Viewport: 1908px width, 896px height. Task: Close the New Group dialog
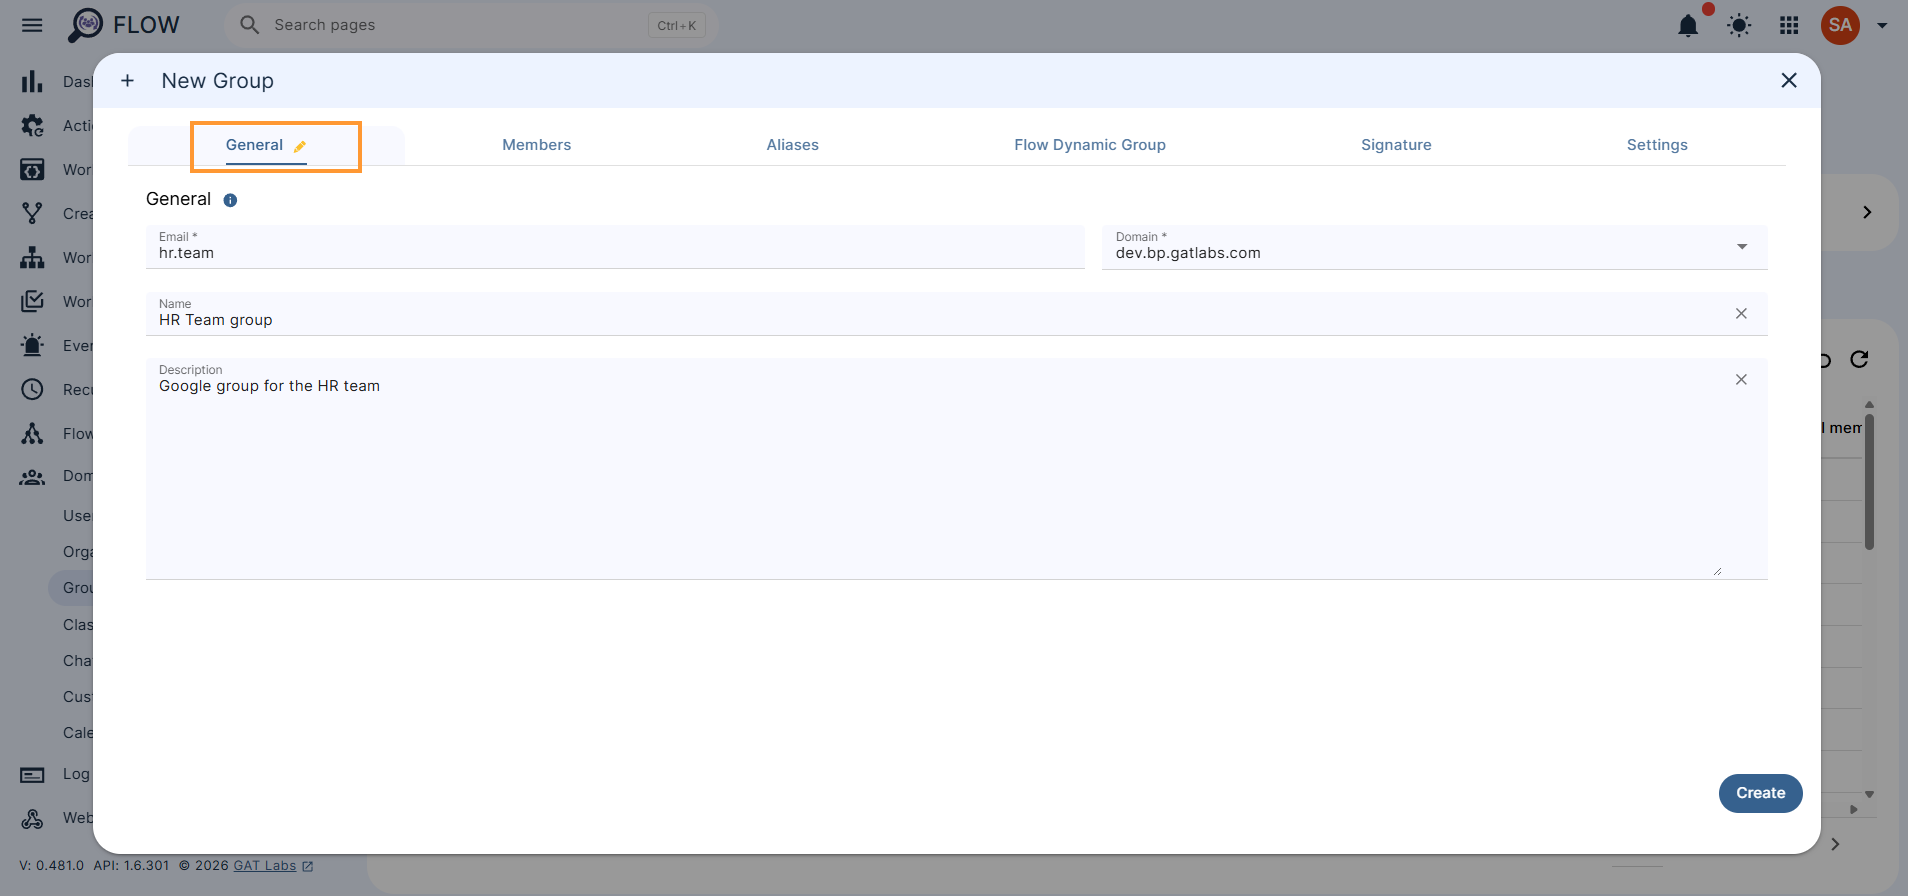(1789, 81)
